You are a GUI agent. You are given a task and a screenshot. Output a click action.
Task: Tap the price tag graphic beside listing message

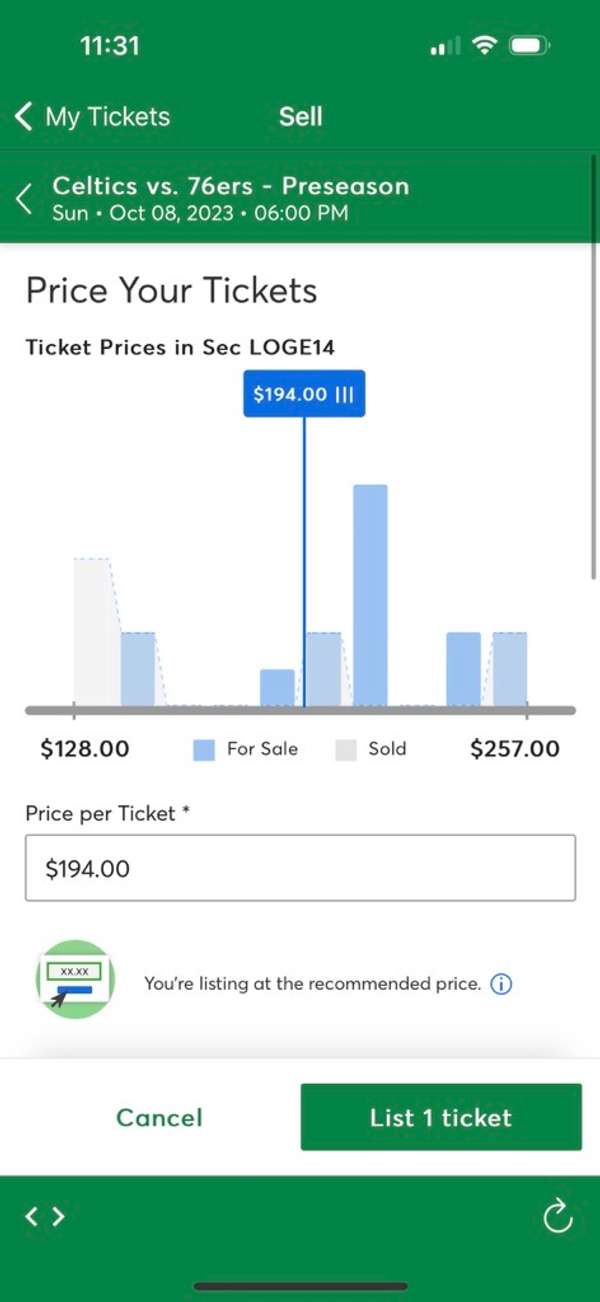click(x=74, y=979)
